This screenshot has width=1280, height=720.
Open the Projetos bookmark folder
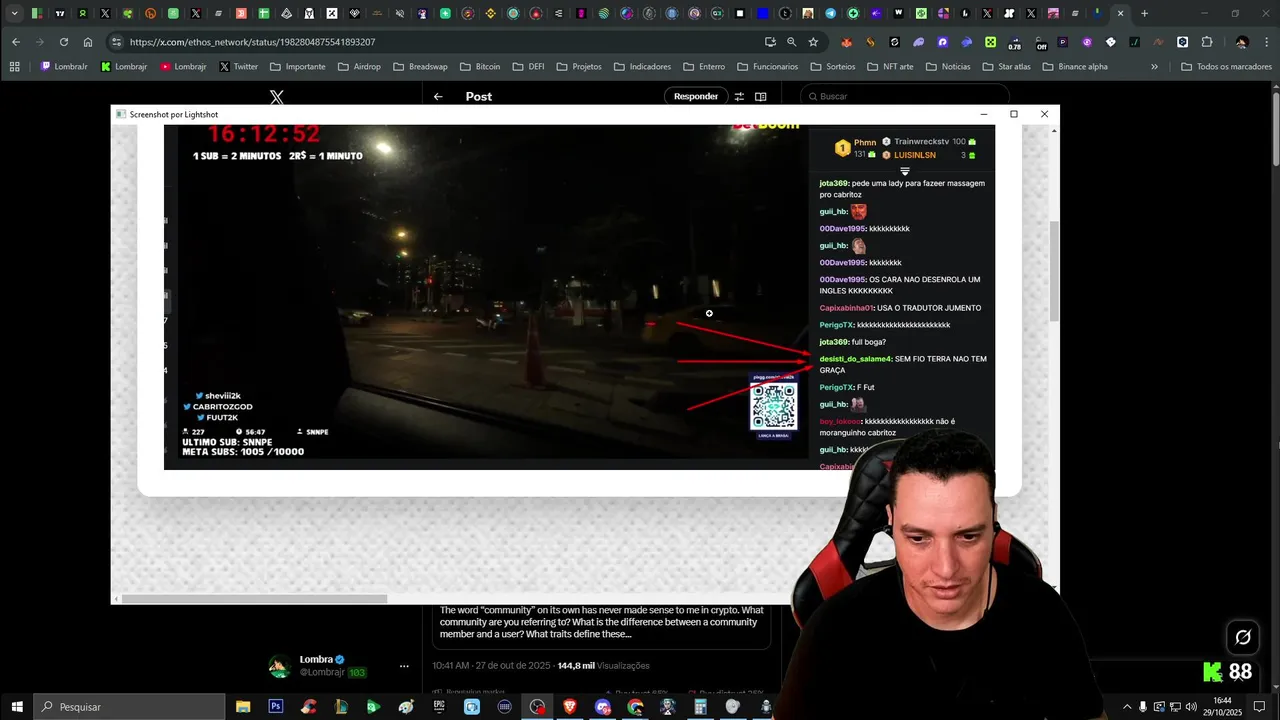(x=579, y=67)
